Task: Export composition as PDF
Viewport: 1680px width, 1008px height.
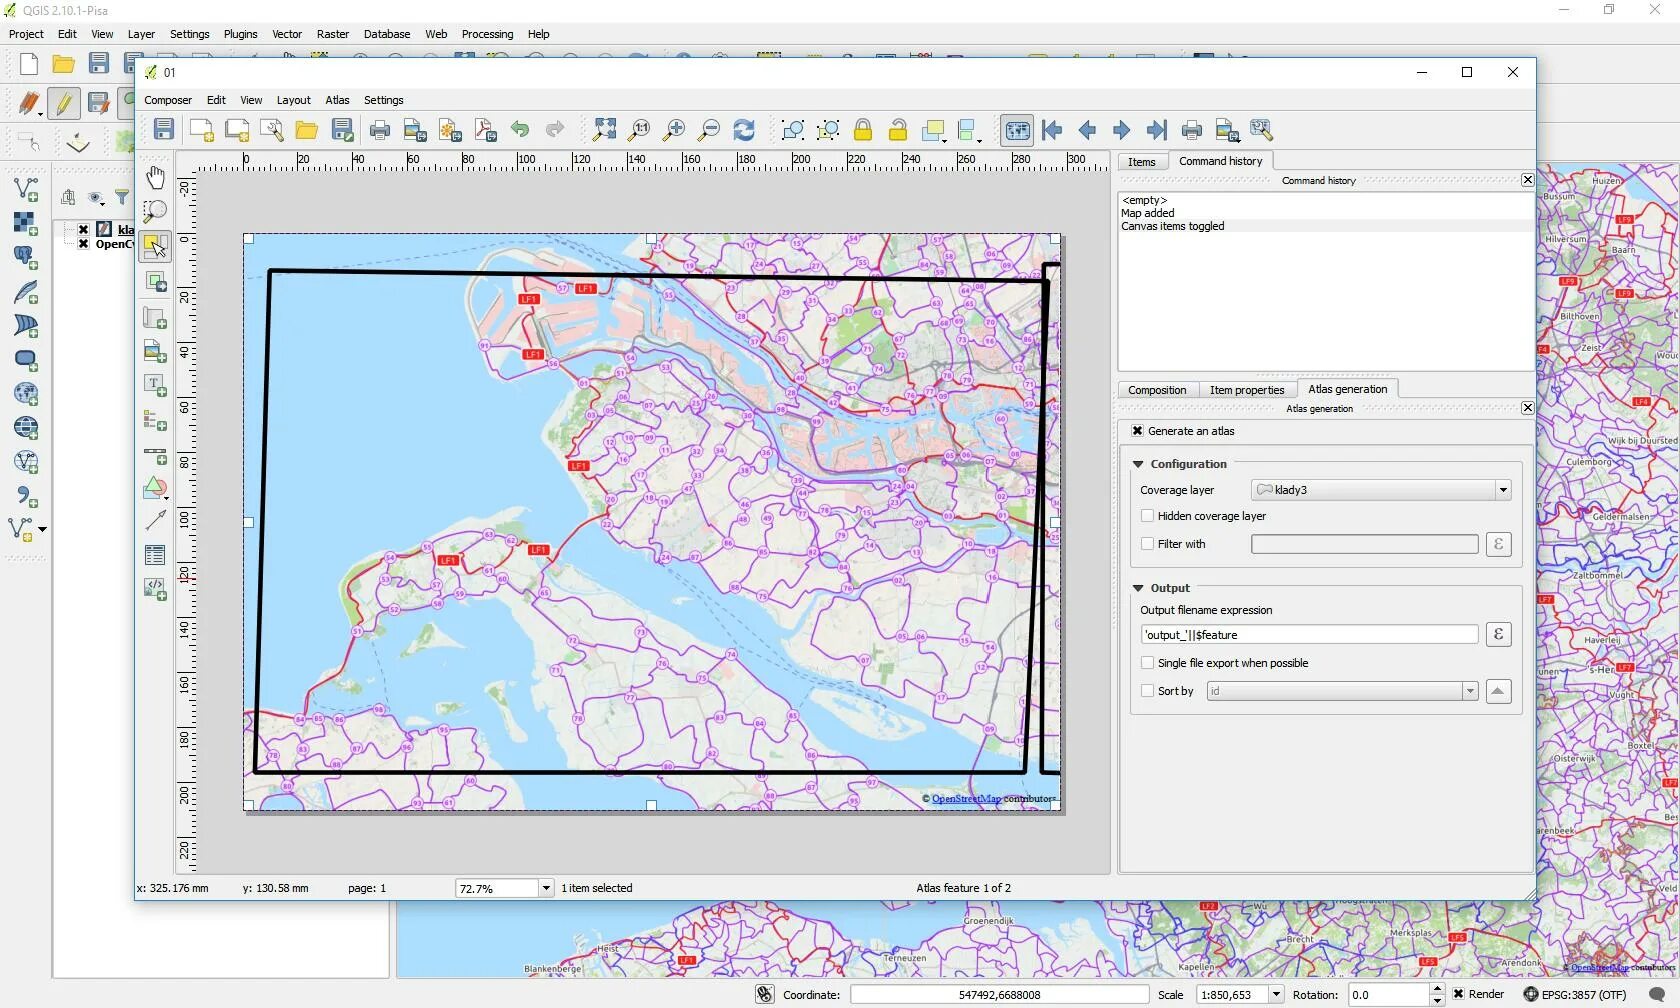Action: point(485,129)
